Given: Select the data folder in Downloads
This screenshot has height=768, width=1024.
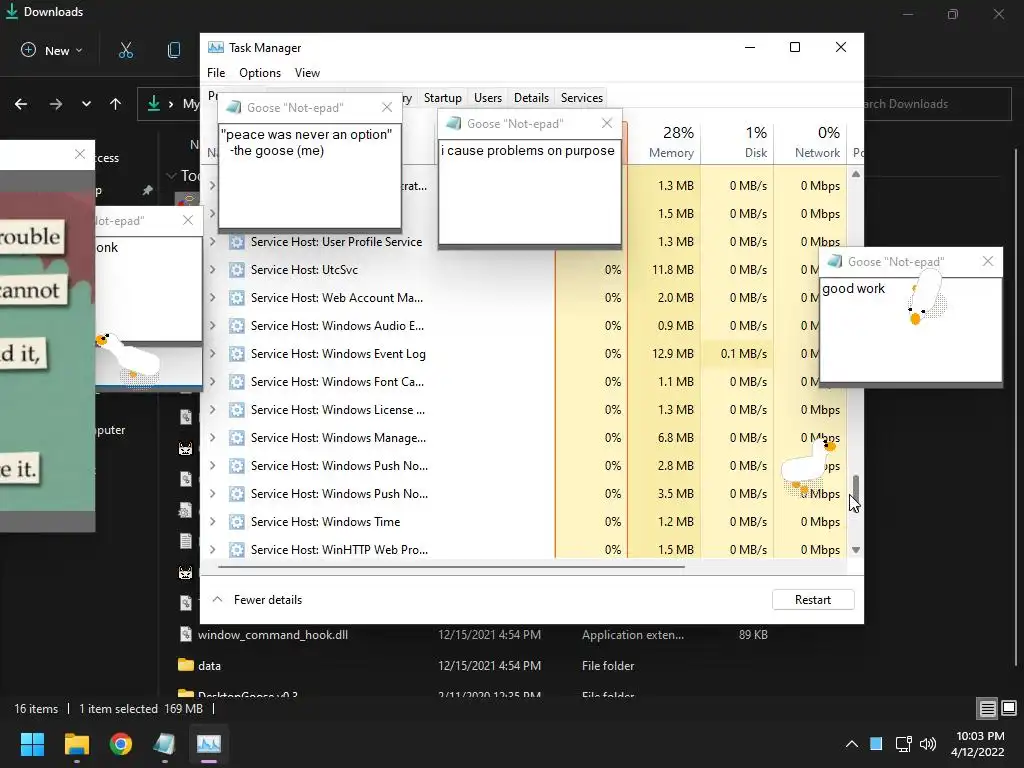Looking at the screenshot, I should (x=209, y=665).
